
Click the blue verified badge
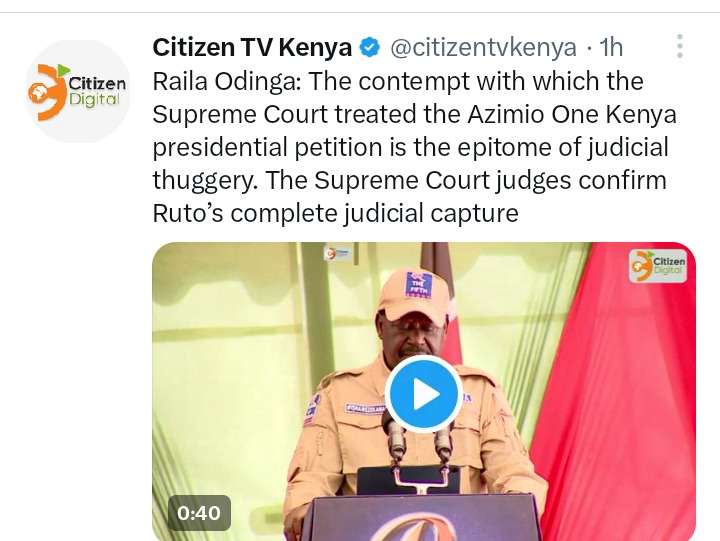pyautogui.click(x=369, y=48)
